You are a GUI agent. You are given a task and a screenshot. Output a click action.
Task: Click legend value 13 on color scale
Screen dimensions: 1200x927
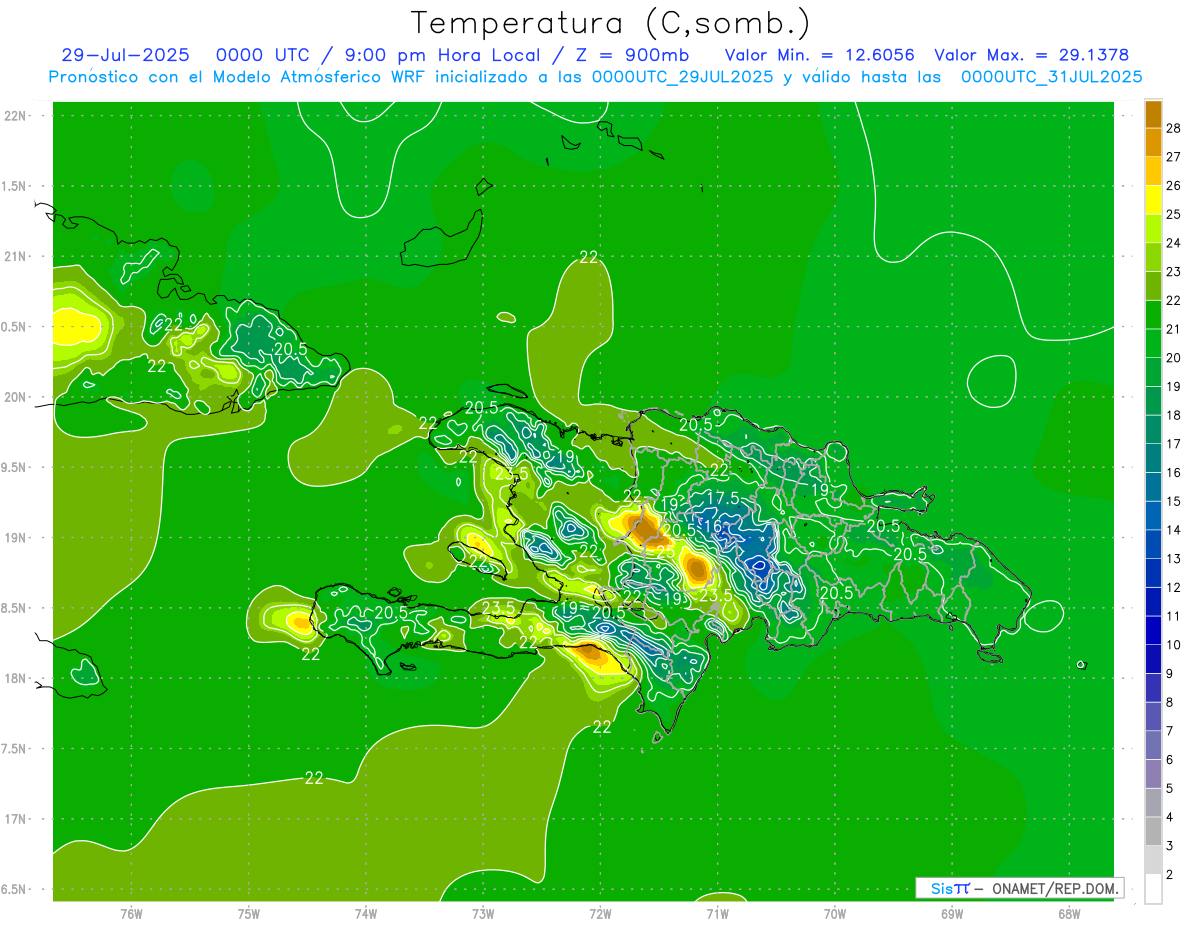[1173, 559]
